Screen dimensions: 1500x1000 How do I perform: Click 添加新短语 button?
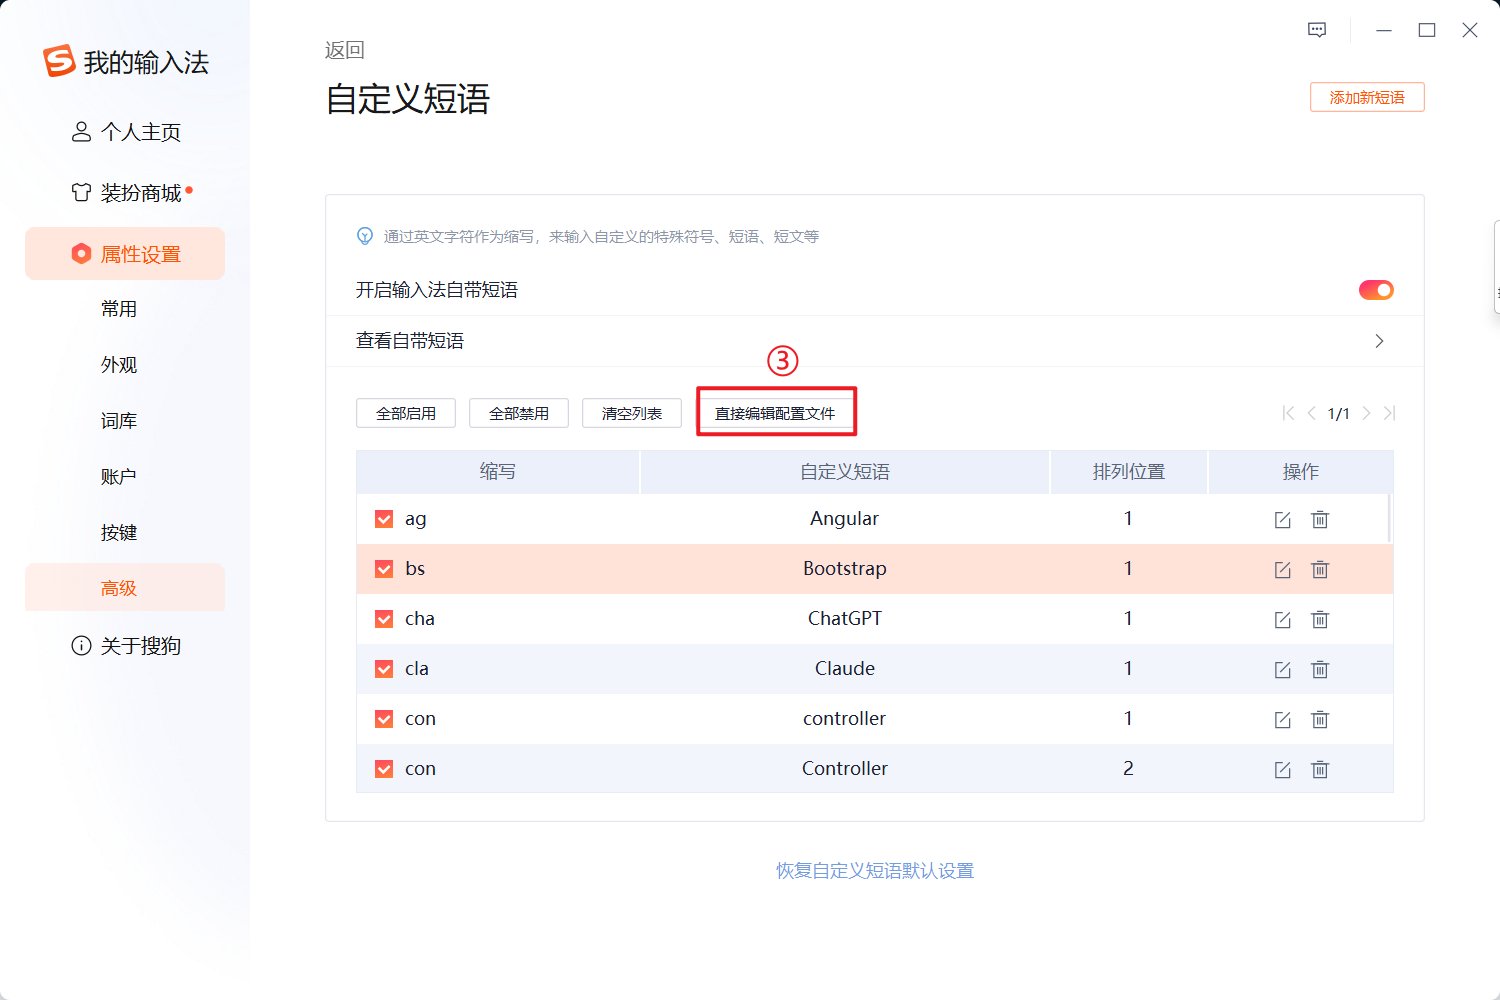(1367, 97)
